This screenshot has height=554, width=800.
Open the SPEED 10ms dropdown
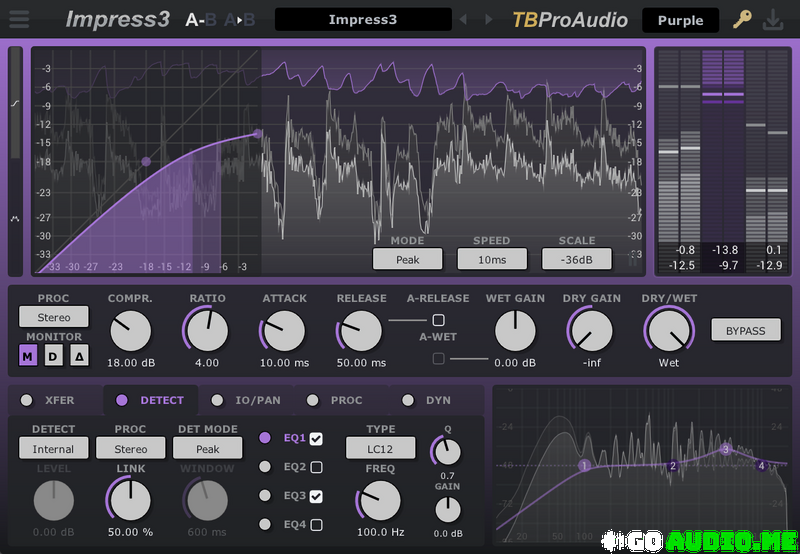(x=492, y=259)
